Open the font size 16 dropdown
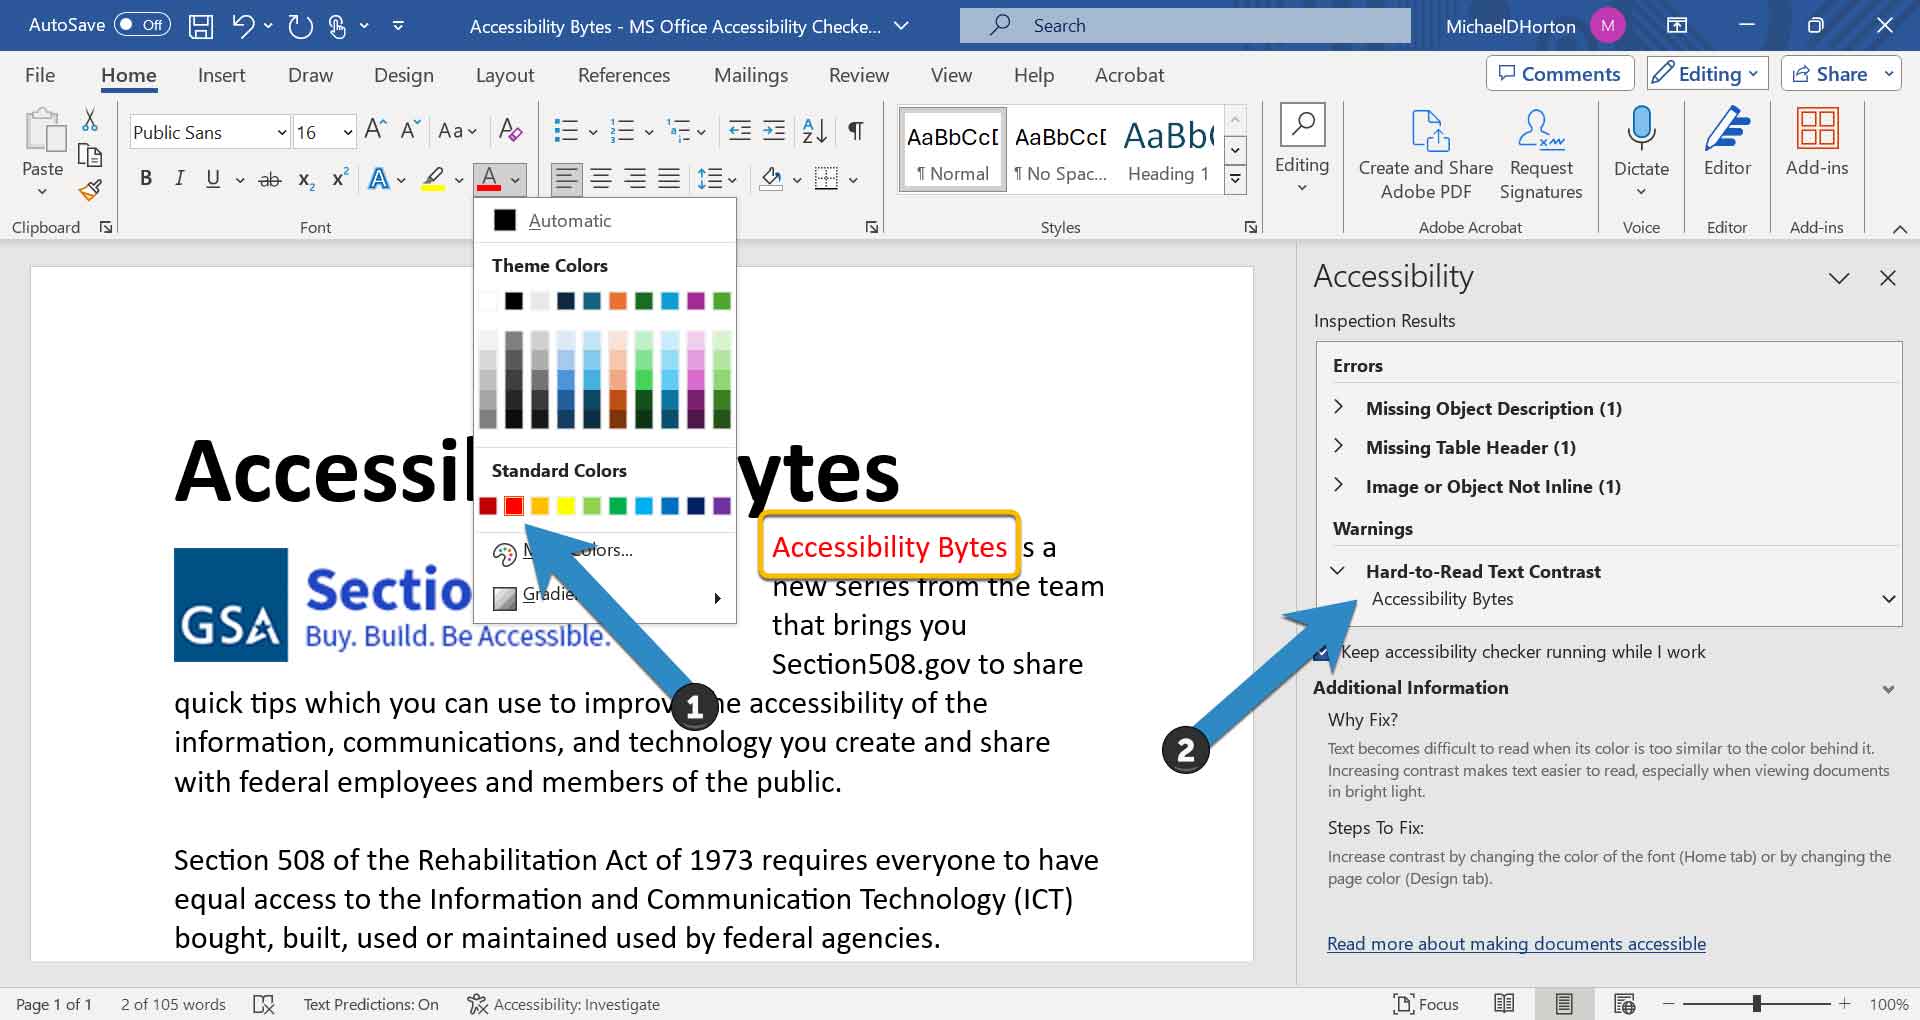 [347, 132]
